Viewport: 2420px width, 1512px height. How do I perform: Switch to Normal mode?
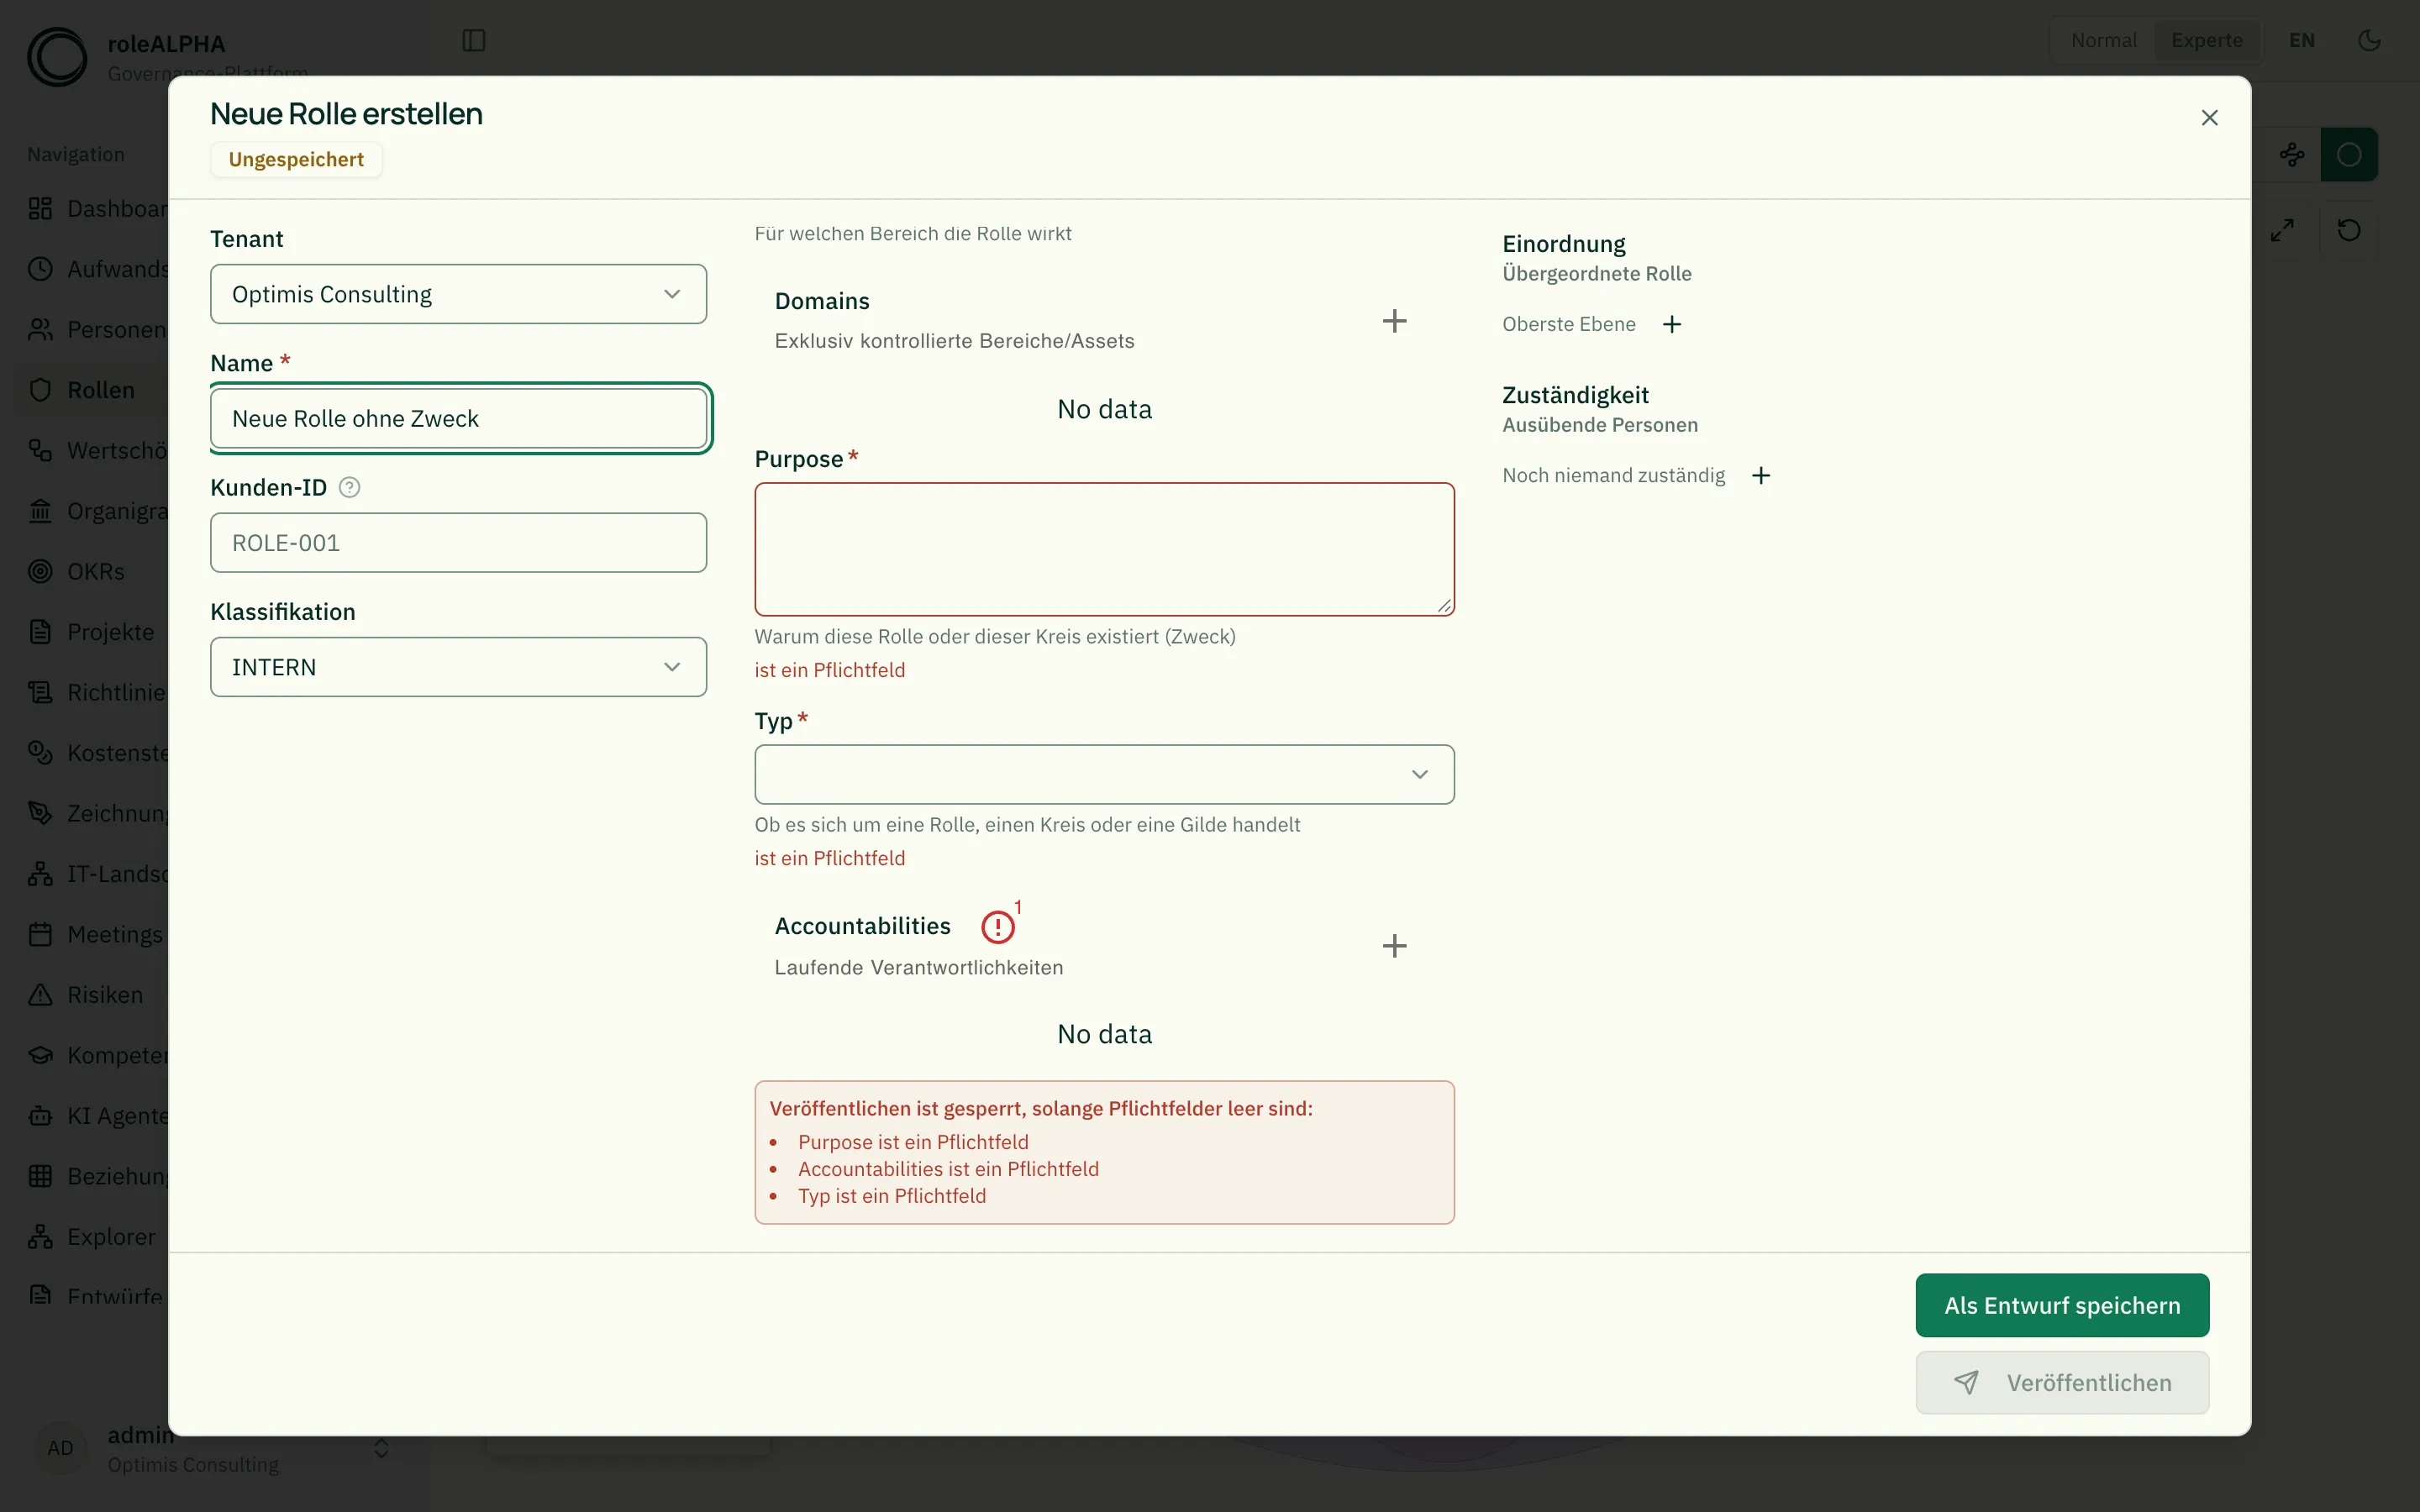pyautogui.click(x=2104, y=41)
